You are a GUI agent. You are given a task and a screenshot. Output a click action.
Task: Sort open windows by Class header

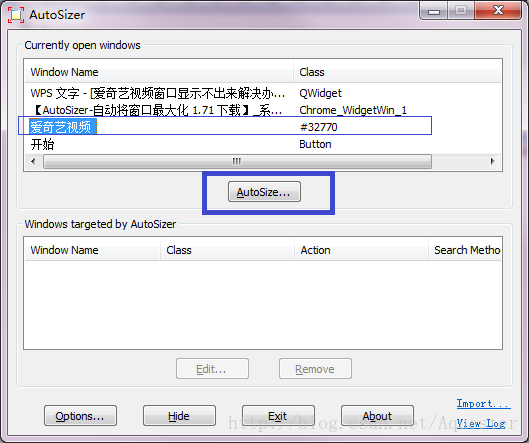[x=397, y=72]
